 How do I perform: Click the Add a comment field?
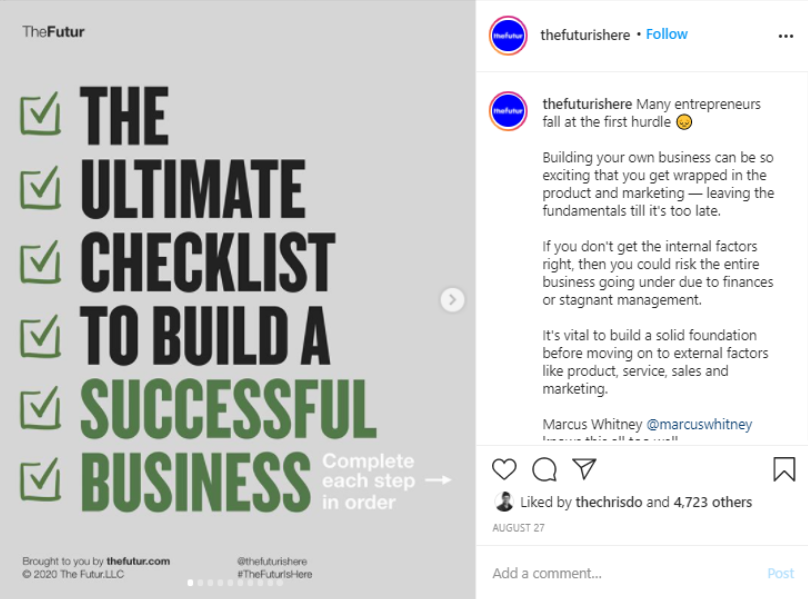click(620, 573)
